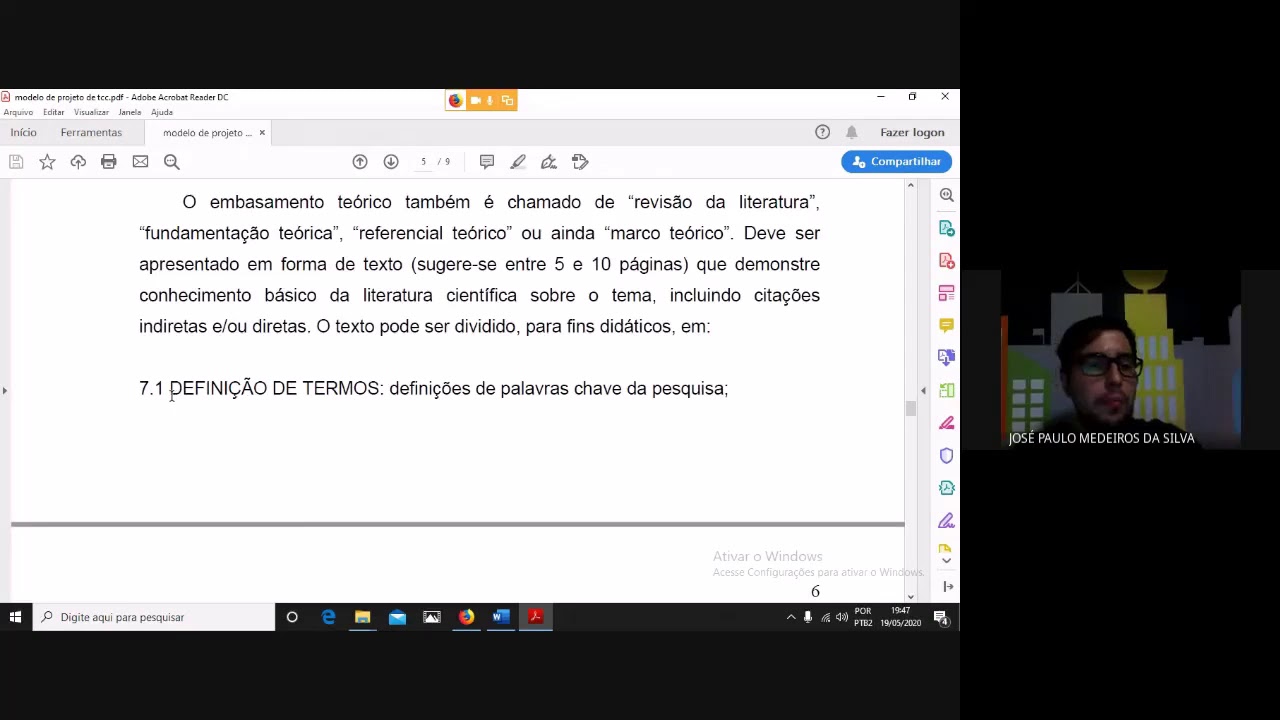Viewport: 1280px width, 720px height.
Task: Open File Explorer from taskbar
Action: pos(362,617)
